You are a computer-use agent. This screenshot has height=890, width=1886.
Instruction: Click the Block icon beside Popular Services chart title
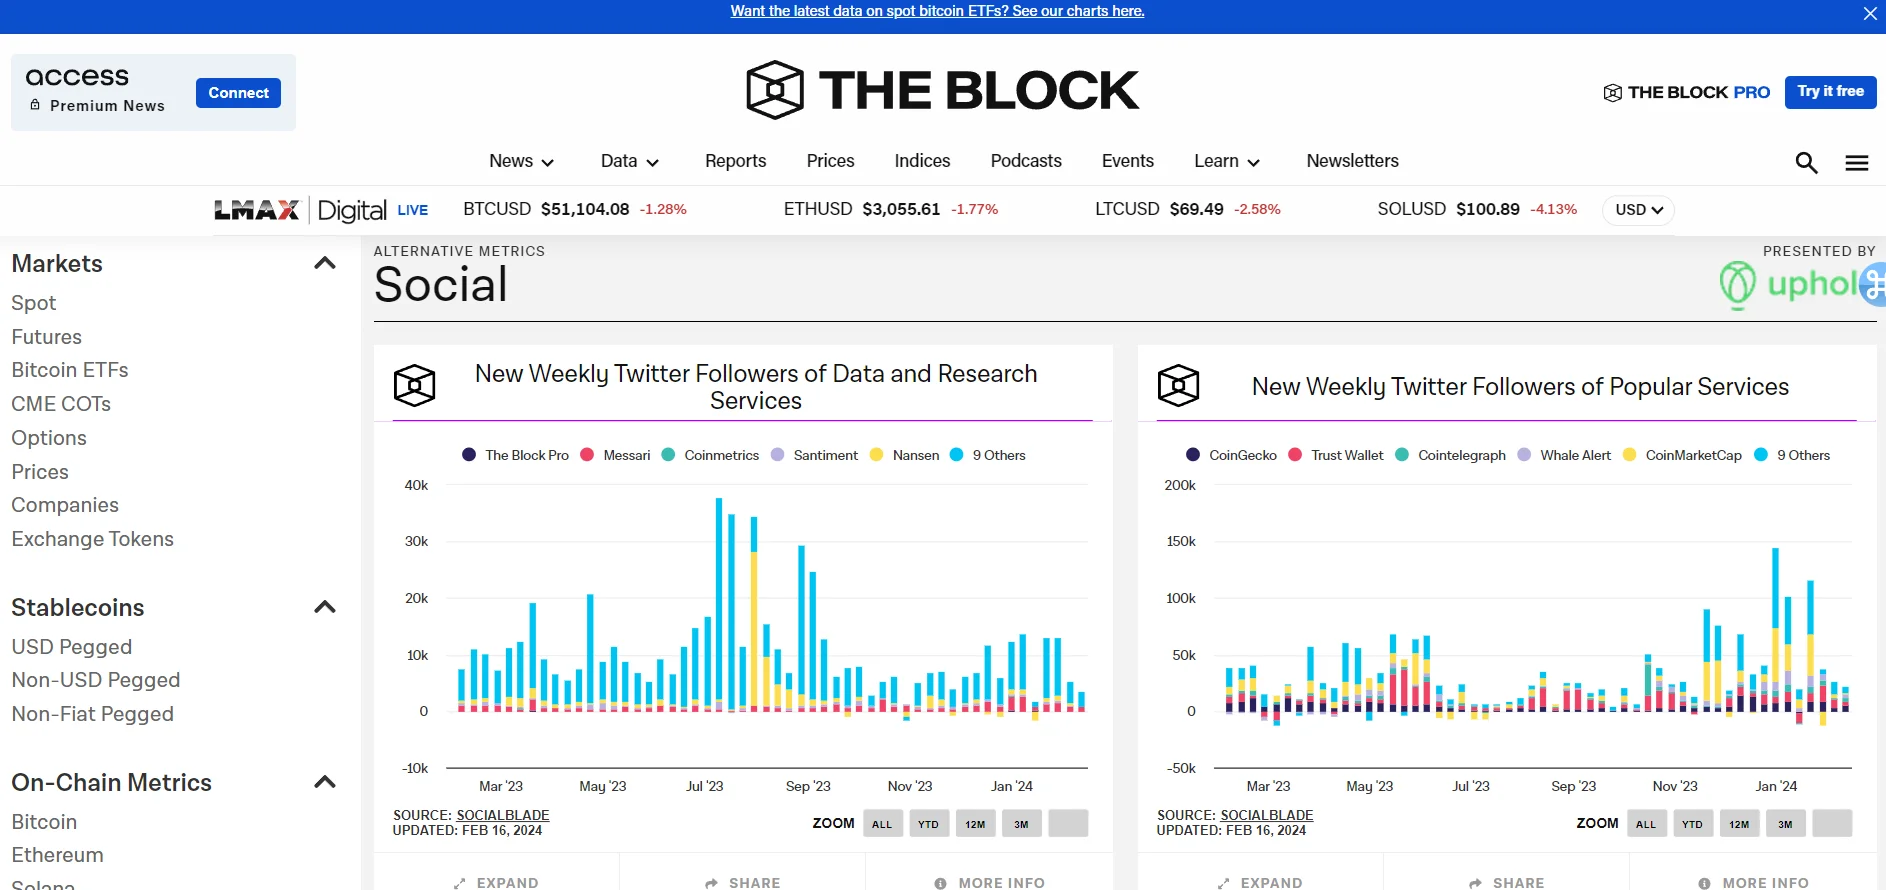pos(1178,386)
